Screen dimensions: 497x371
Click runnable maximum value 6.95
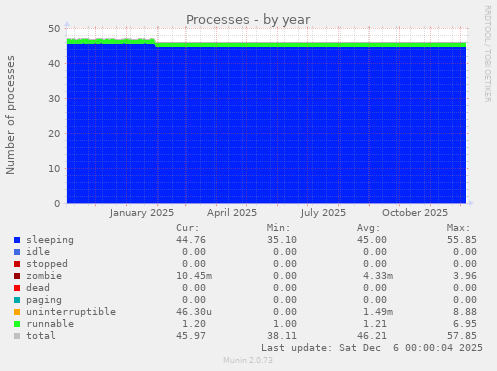click(x=465, y=324)
